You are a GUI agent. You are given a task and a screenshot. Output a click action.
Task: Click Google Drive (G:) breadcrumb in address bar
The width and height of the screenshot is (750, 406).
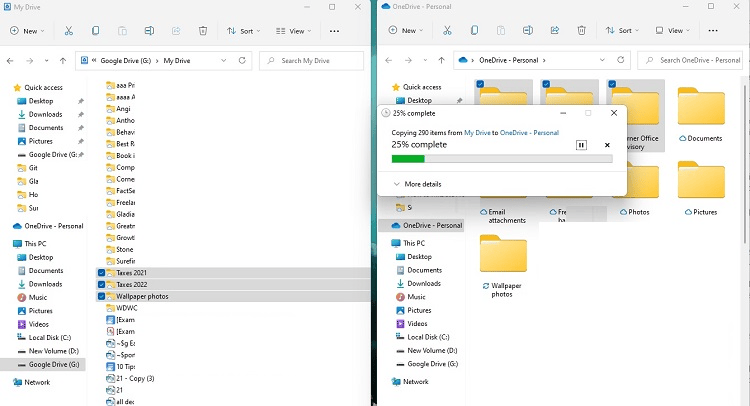click(126, 61)
